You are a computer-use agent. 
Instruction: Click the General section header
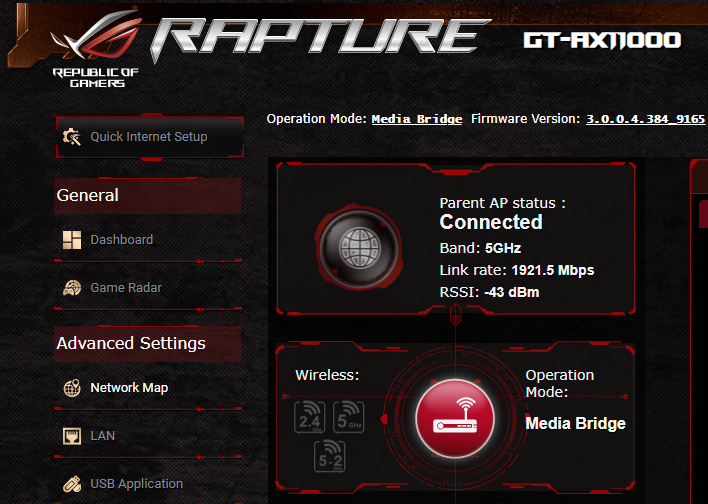pyautogui.click(x=88, y=196)
